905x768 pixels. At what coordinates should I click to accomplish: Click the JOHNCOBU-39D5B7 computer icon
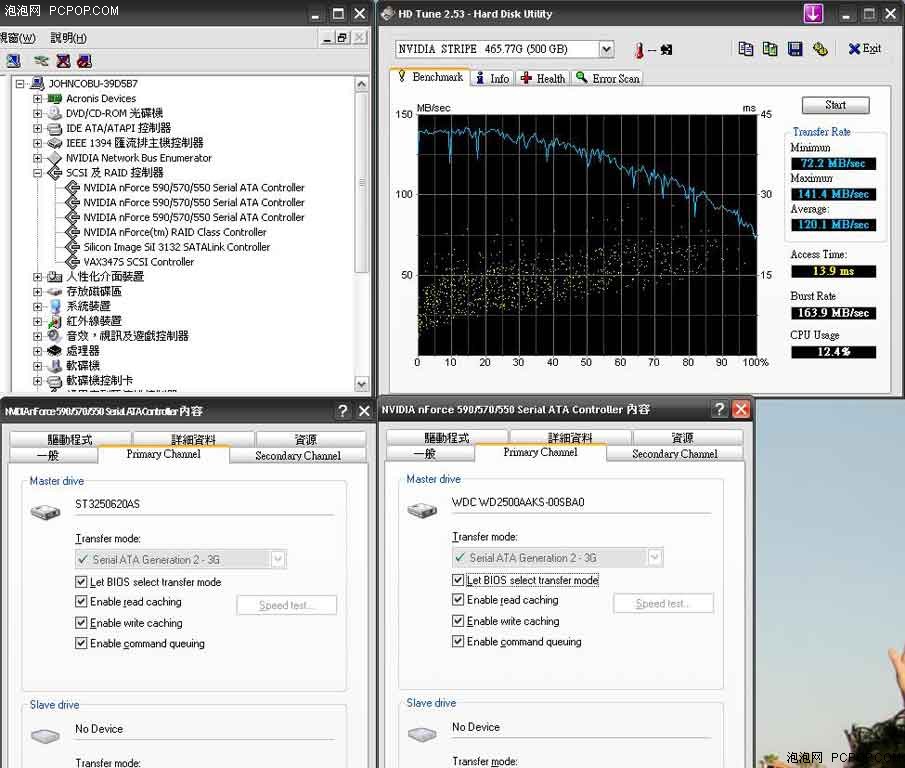click(x=38, y=84)
